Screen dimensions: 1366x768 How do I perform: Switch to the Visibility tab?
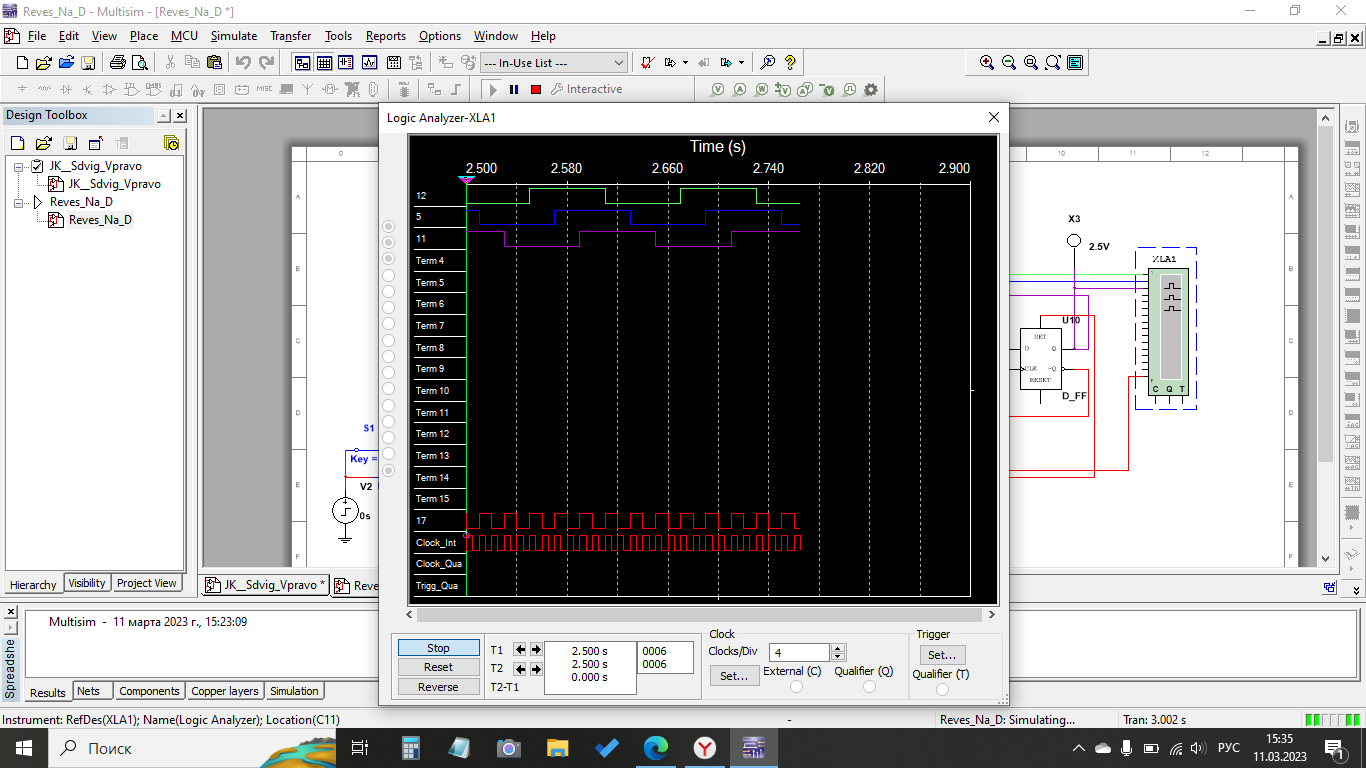(x=87, y=583)
